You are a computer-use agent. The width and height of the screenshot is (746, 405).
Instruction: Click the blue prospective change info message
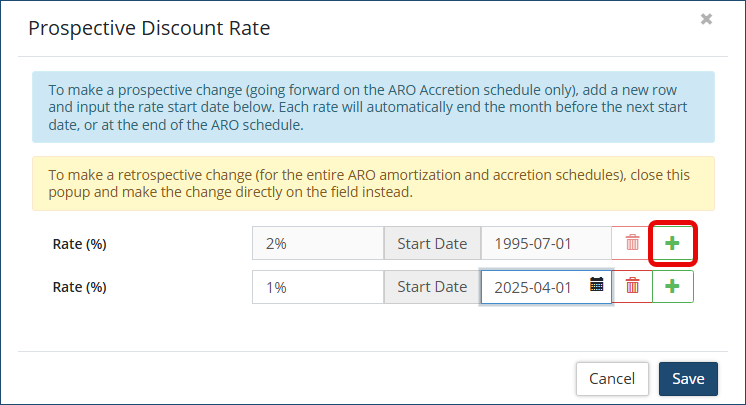point(373,107)
